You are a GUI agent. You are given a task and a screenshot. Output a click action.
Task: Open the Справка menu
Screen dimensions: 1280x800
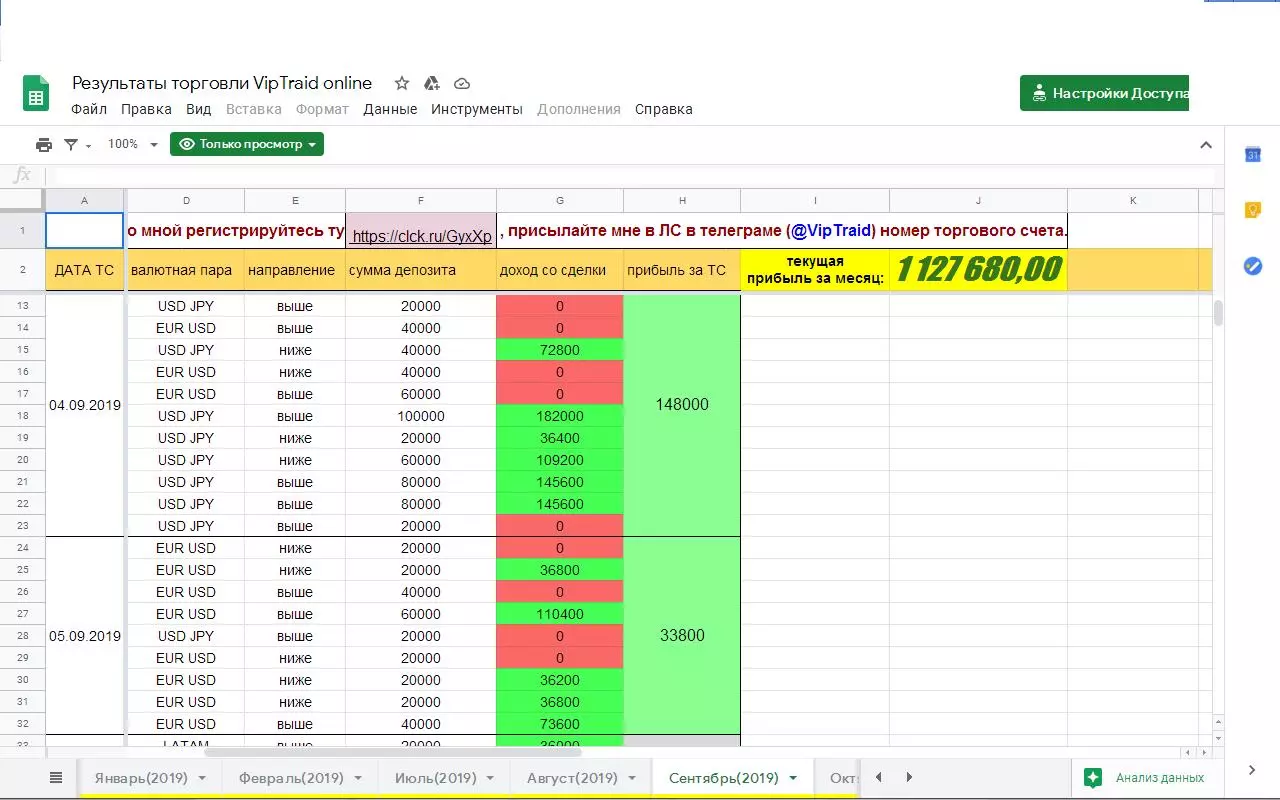point(664,109)
